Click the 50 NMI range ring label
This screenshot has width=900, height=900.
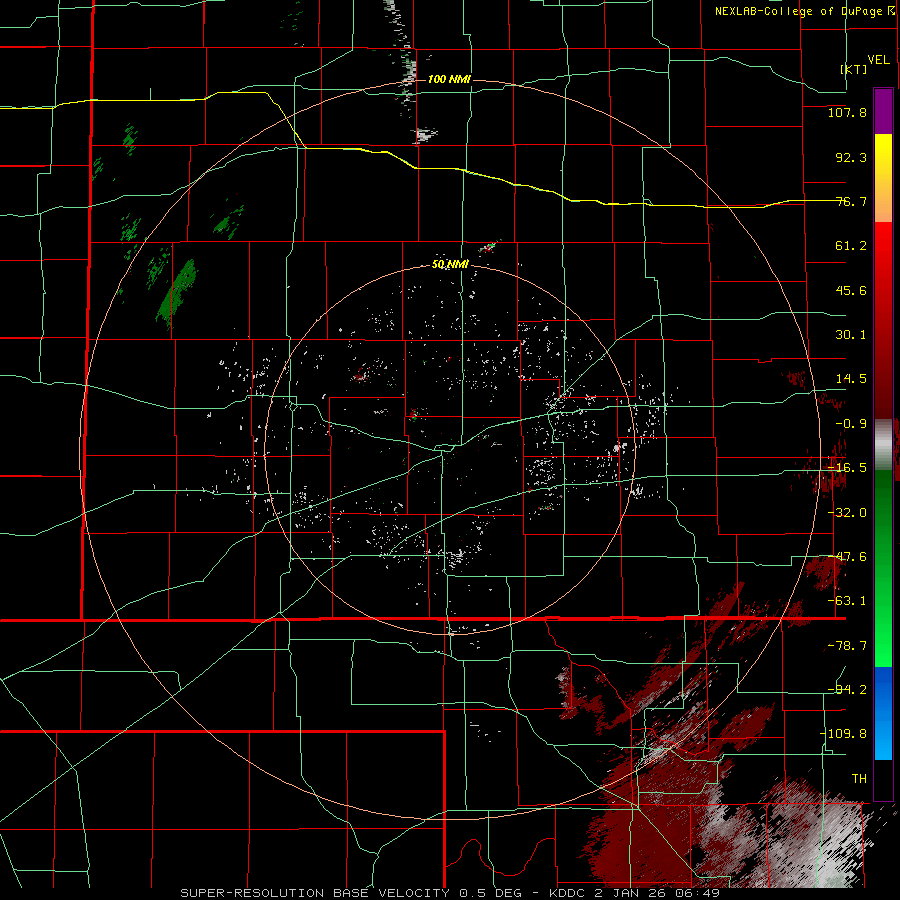[x=450, y=265]
